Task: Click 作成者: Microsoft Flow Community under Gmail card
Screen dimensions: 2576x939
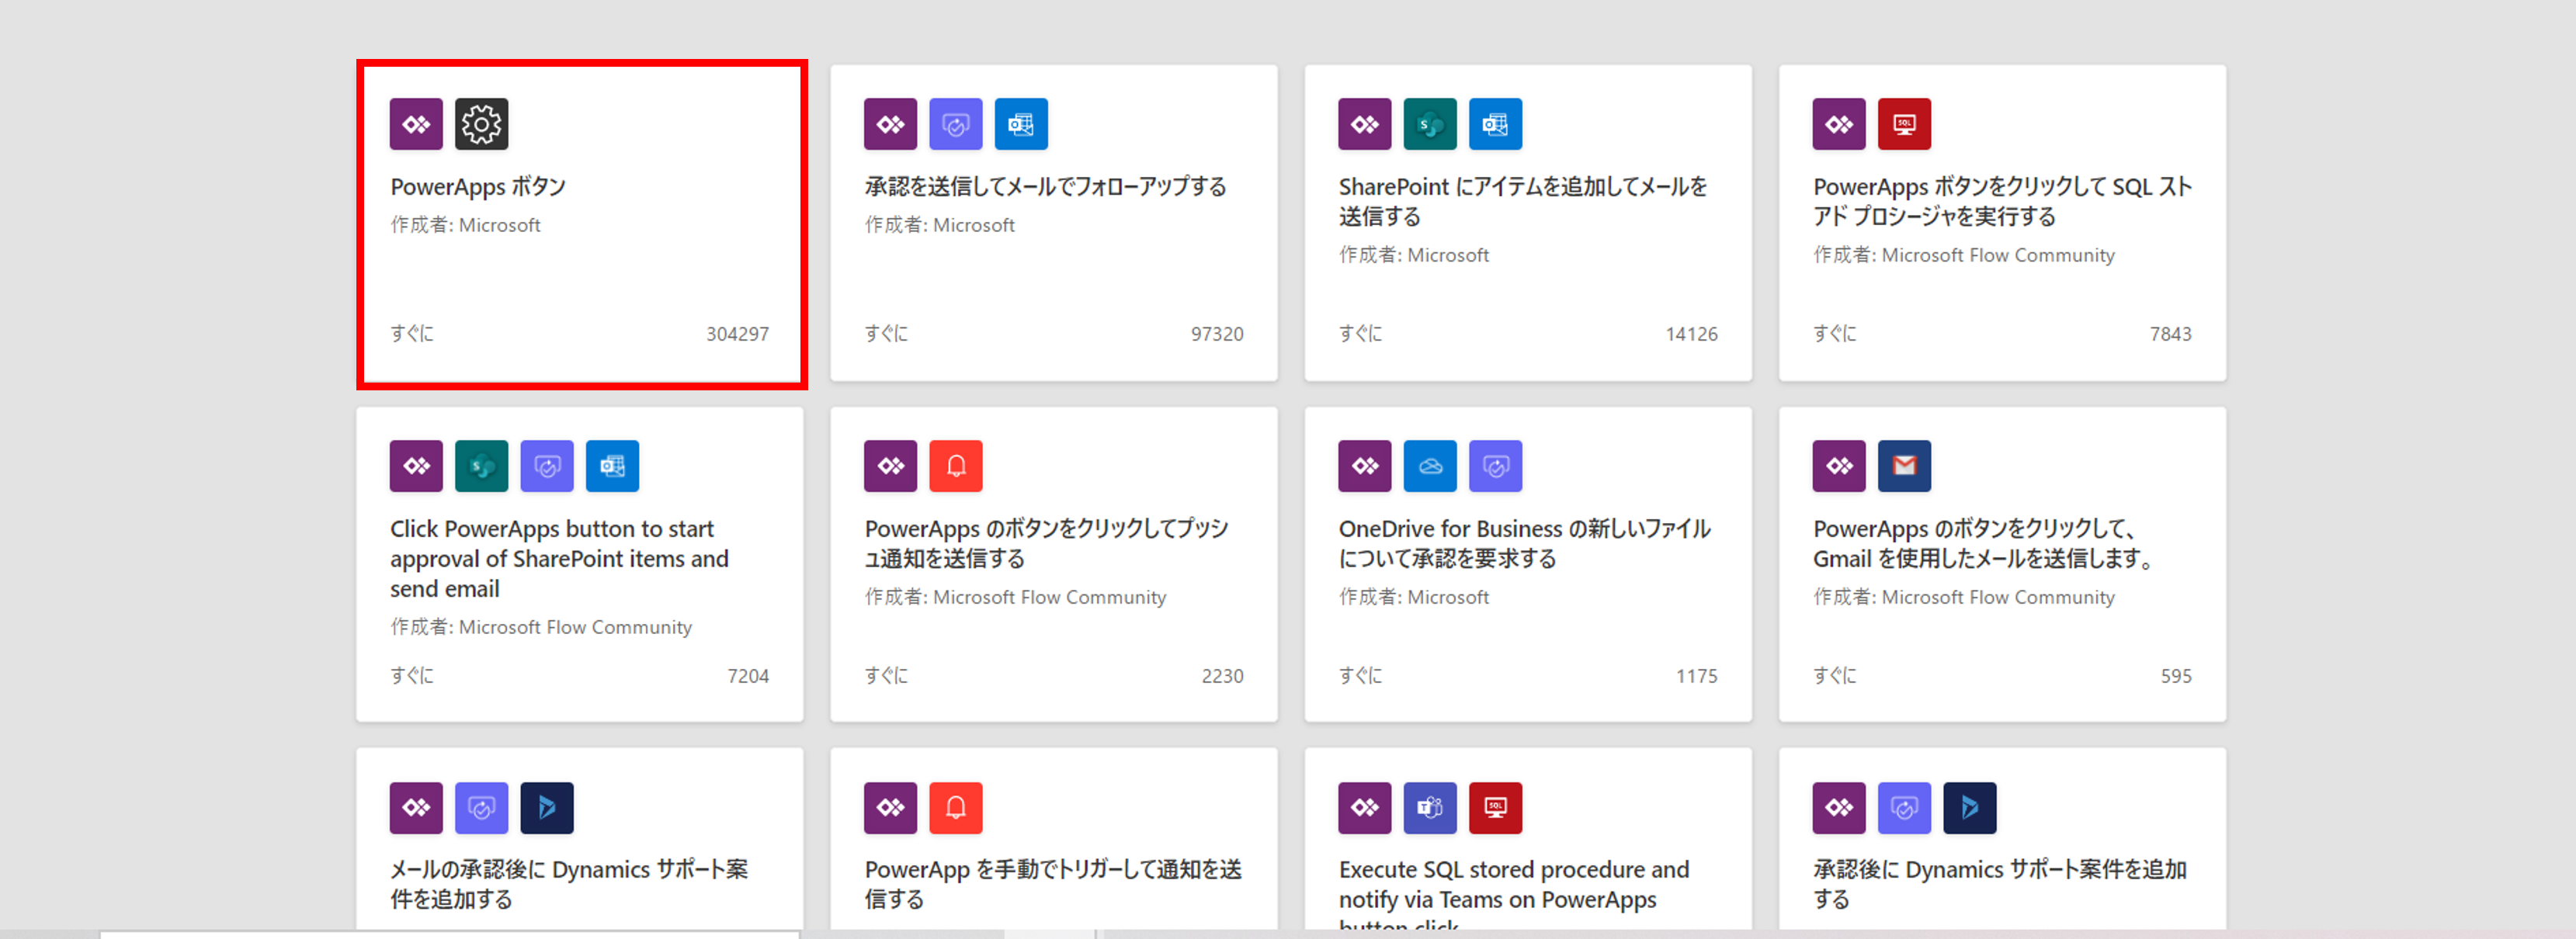Action: click(1964, 598)
